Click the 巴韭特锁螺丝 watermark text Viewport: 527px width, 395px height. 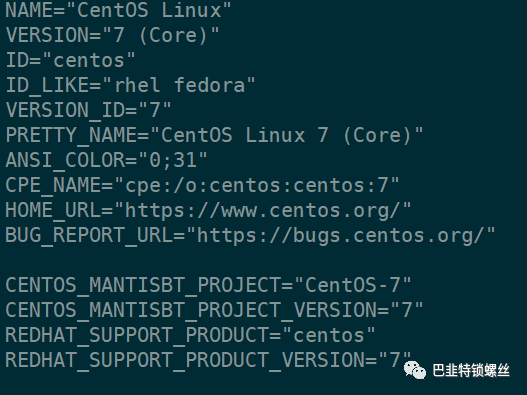pos(471,370)
